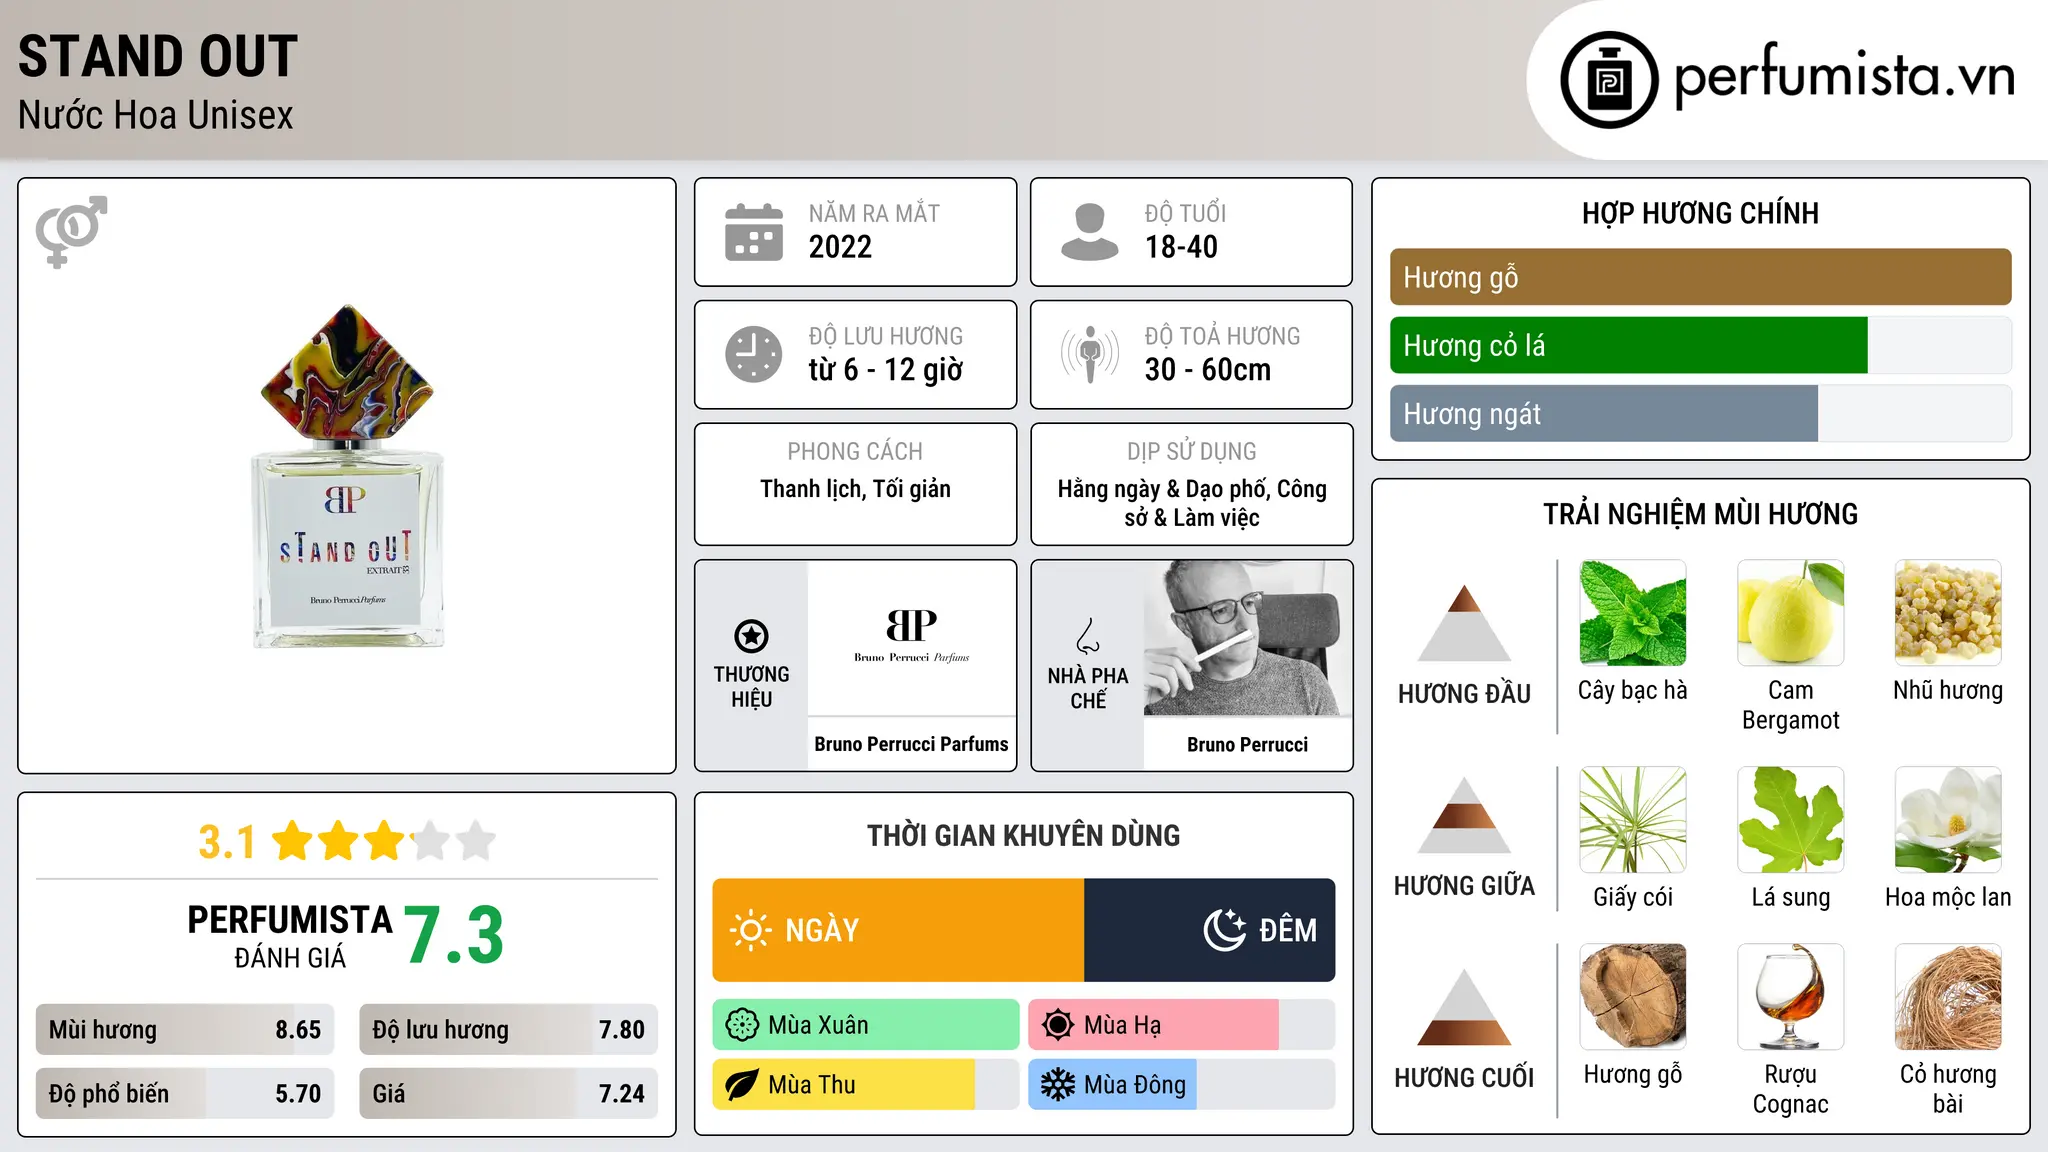Click the star badge icon above Thương hiệu

click(751, 636)
